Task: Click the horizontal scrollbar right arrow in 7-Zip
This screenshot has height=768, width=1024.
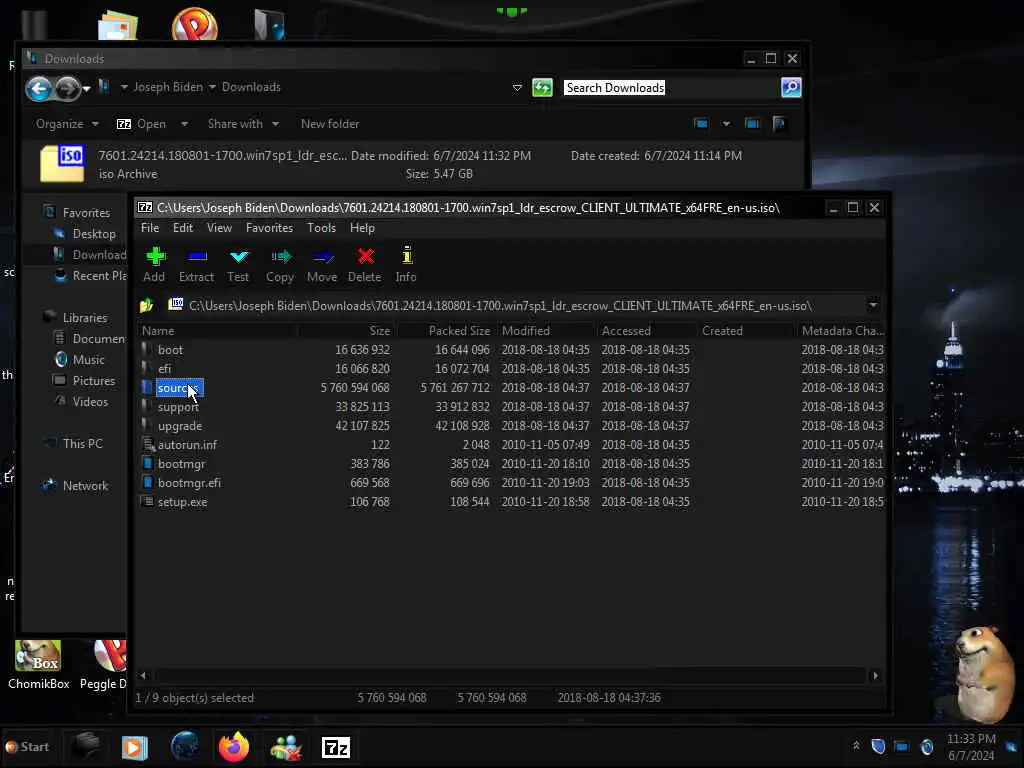Action: click(x=876, y=675)
